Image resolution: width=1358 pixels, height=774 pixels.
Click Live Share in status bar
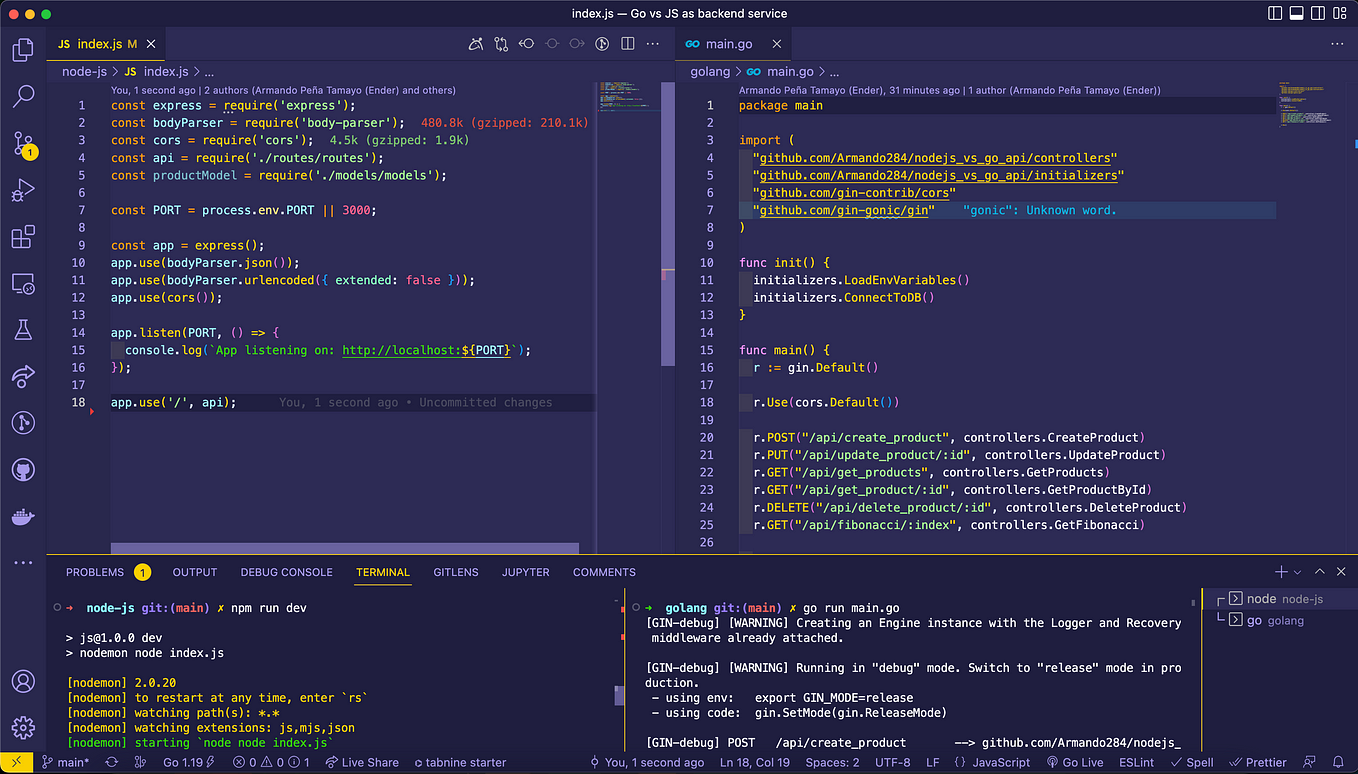(362, 762)
